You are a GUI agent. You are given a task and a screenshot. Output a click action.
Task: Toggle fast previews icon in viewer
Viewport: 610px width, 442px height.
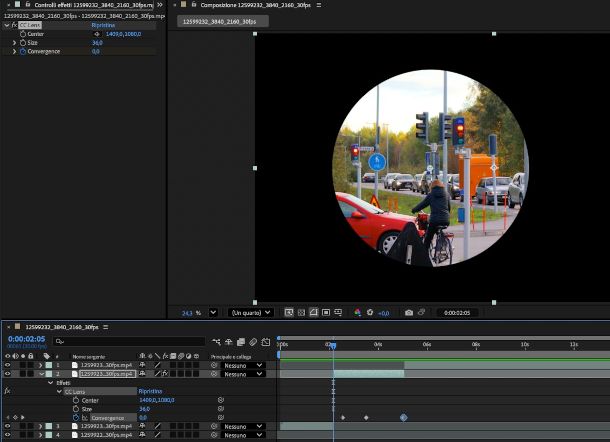[x=289, y=312]
